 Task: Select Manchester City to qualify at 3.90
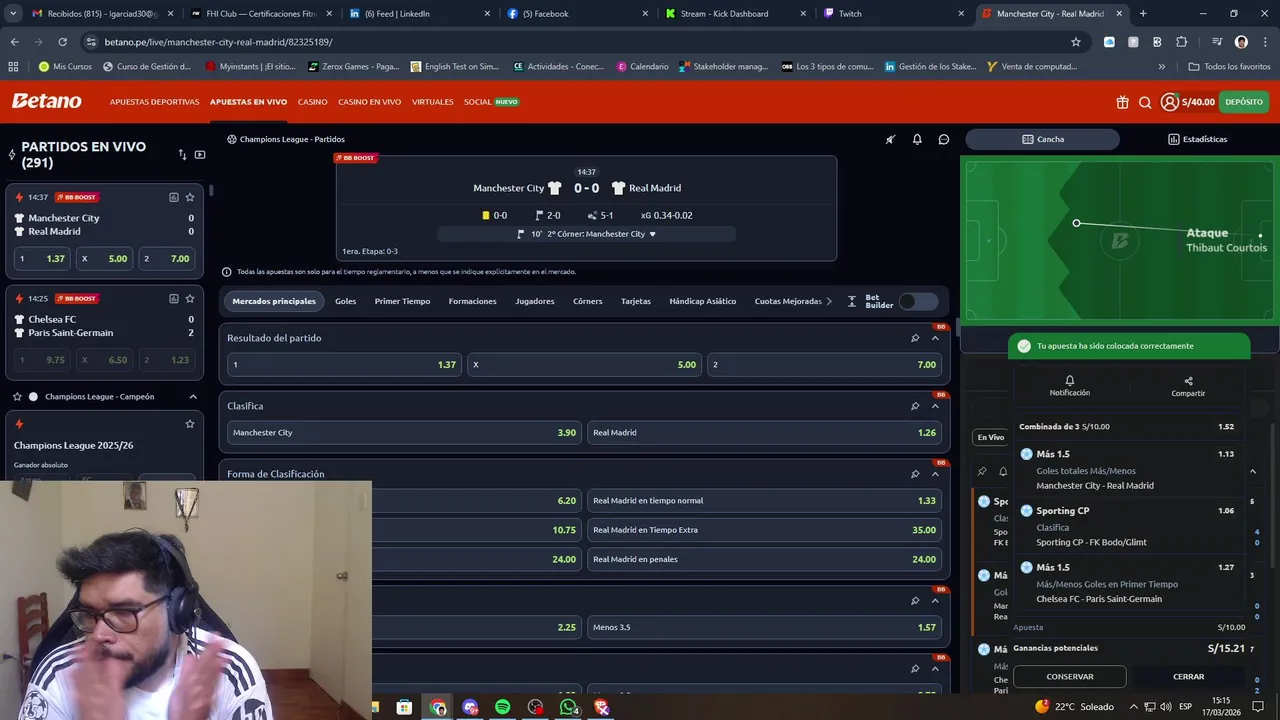[404, 433]
